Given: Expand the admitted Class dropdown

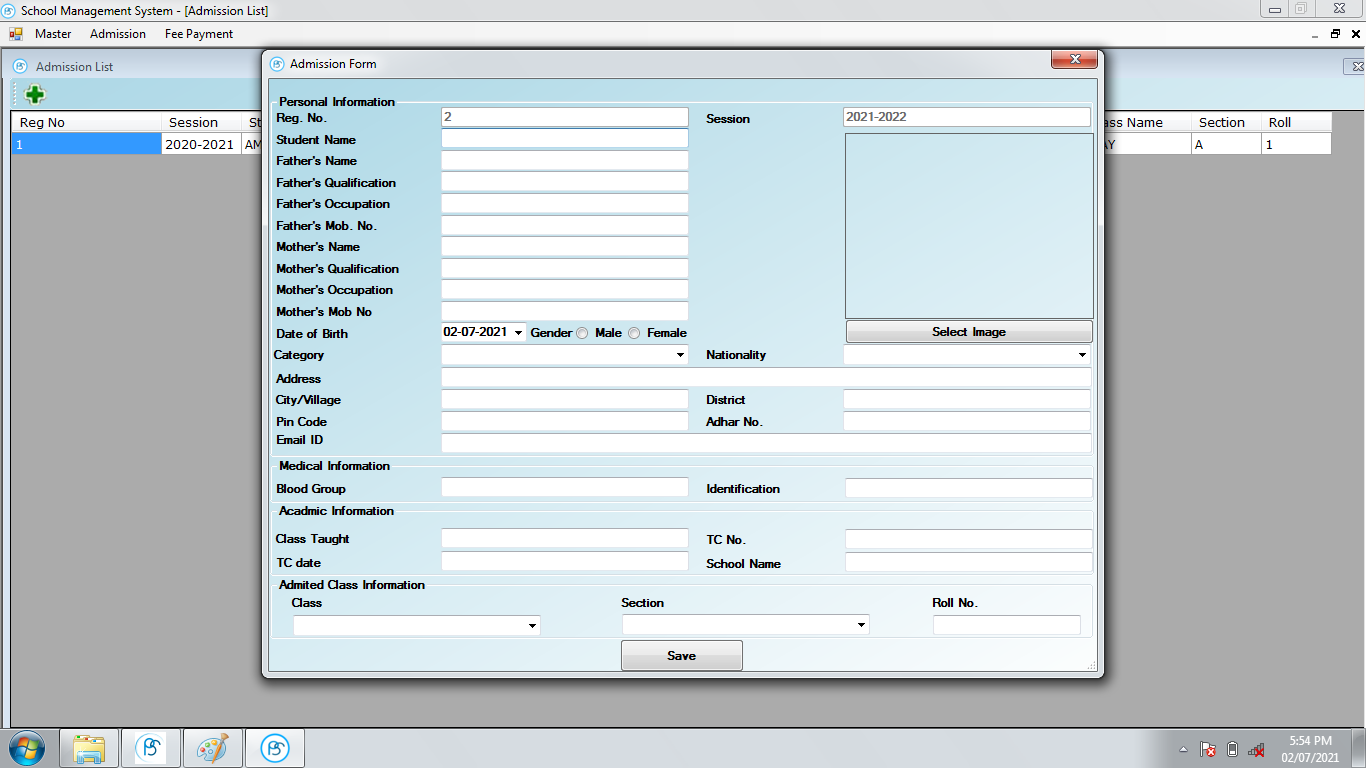Looking at the screenshot, I should click(x=531, y=626).
